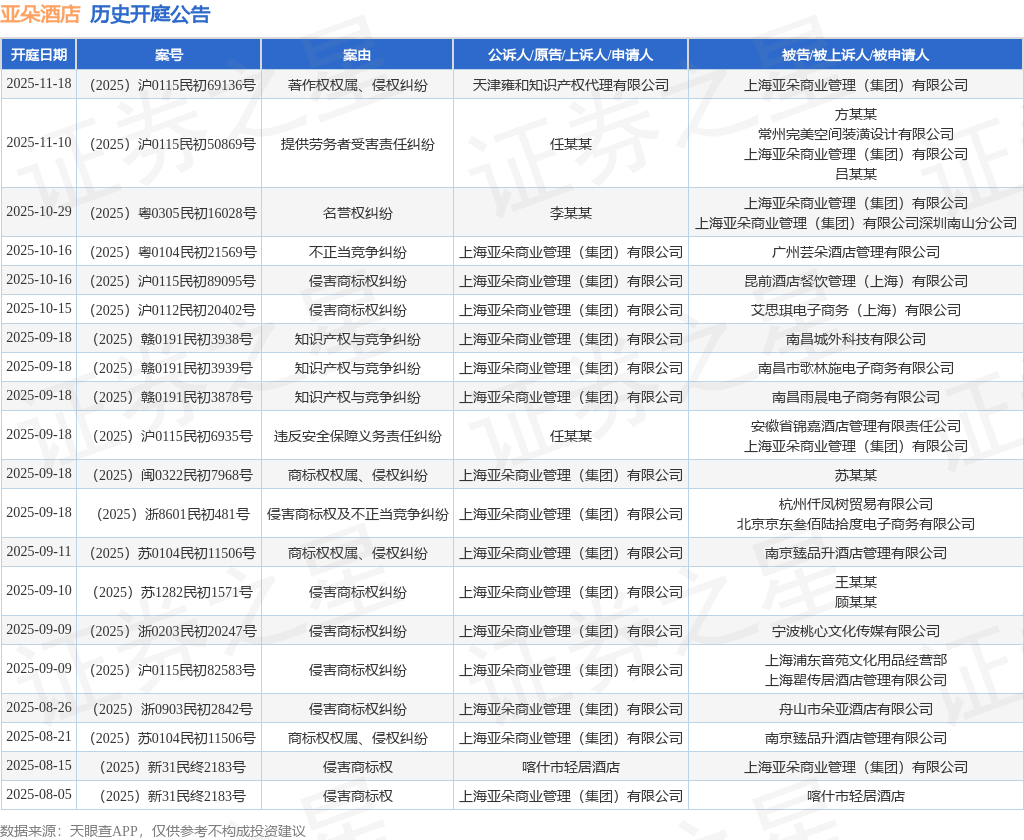Click defendant 方某某

pos(856,114)
